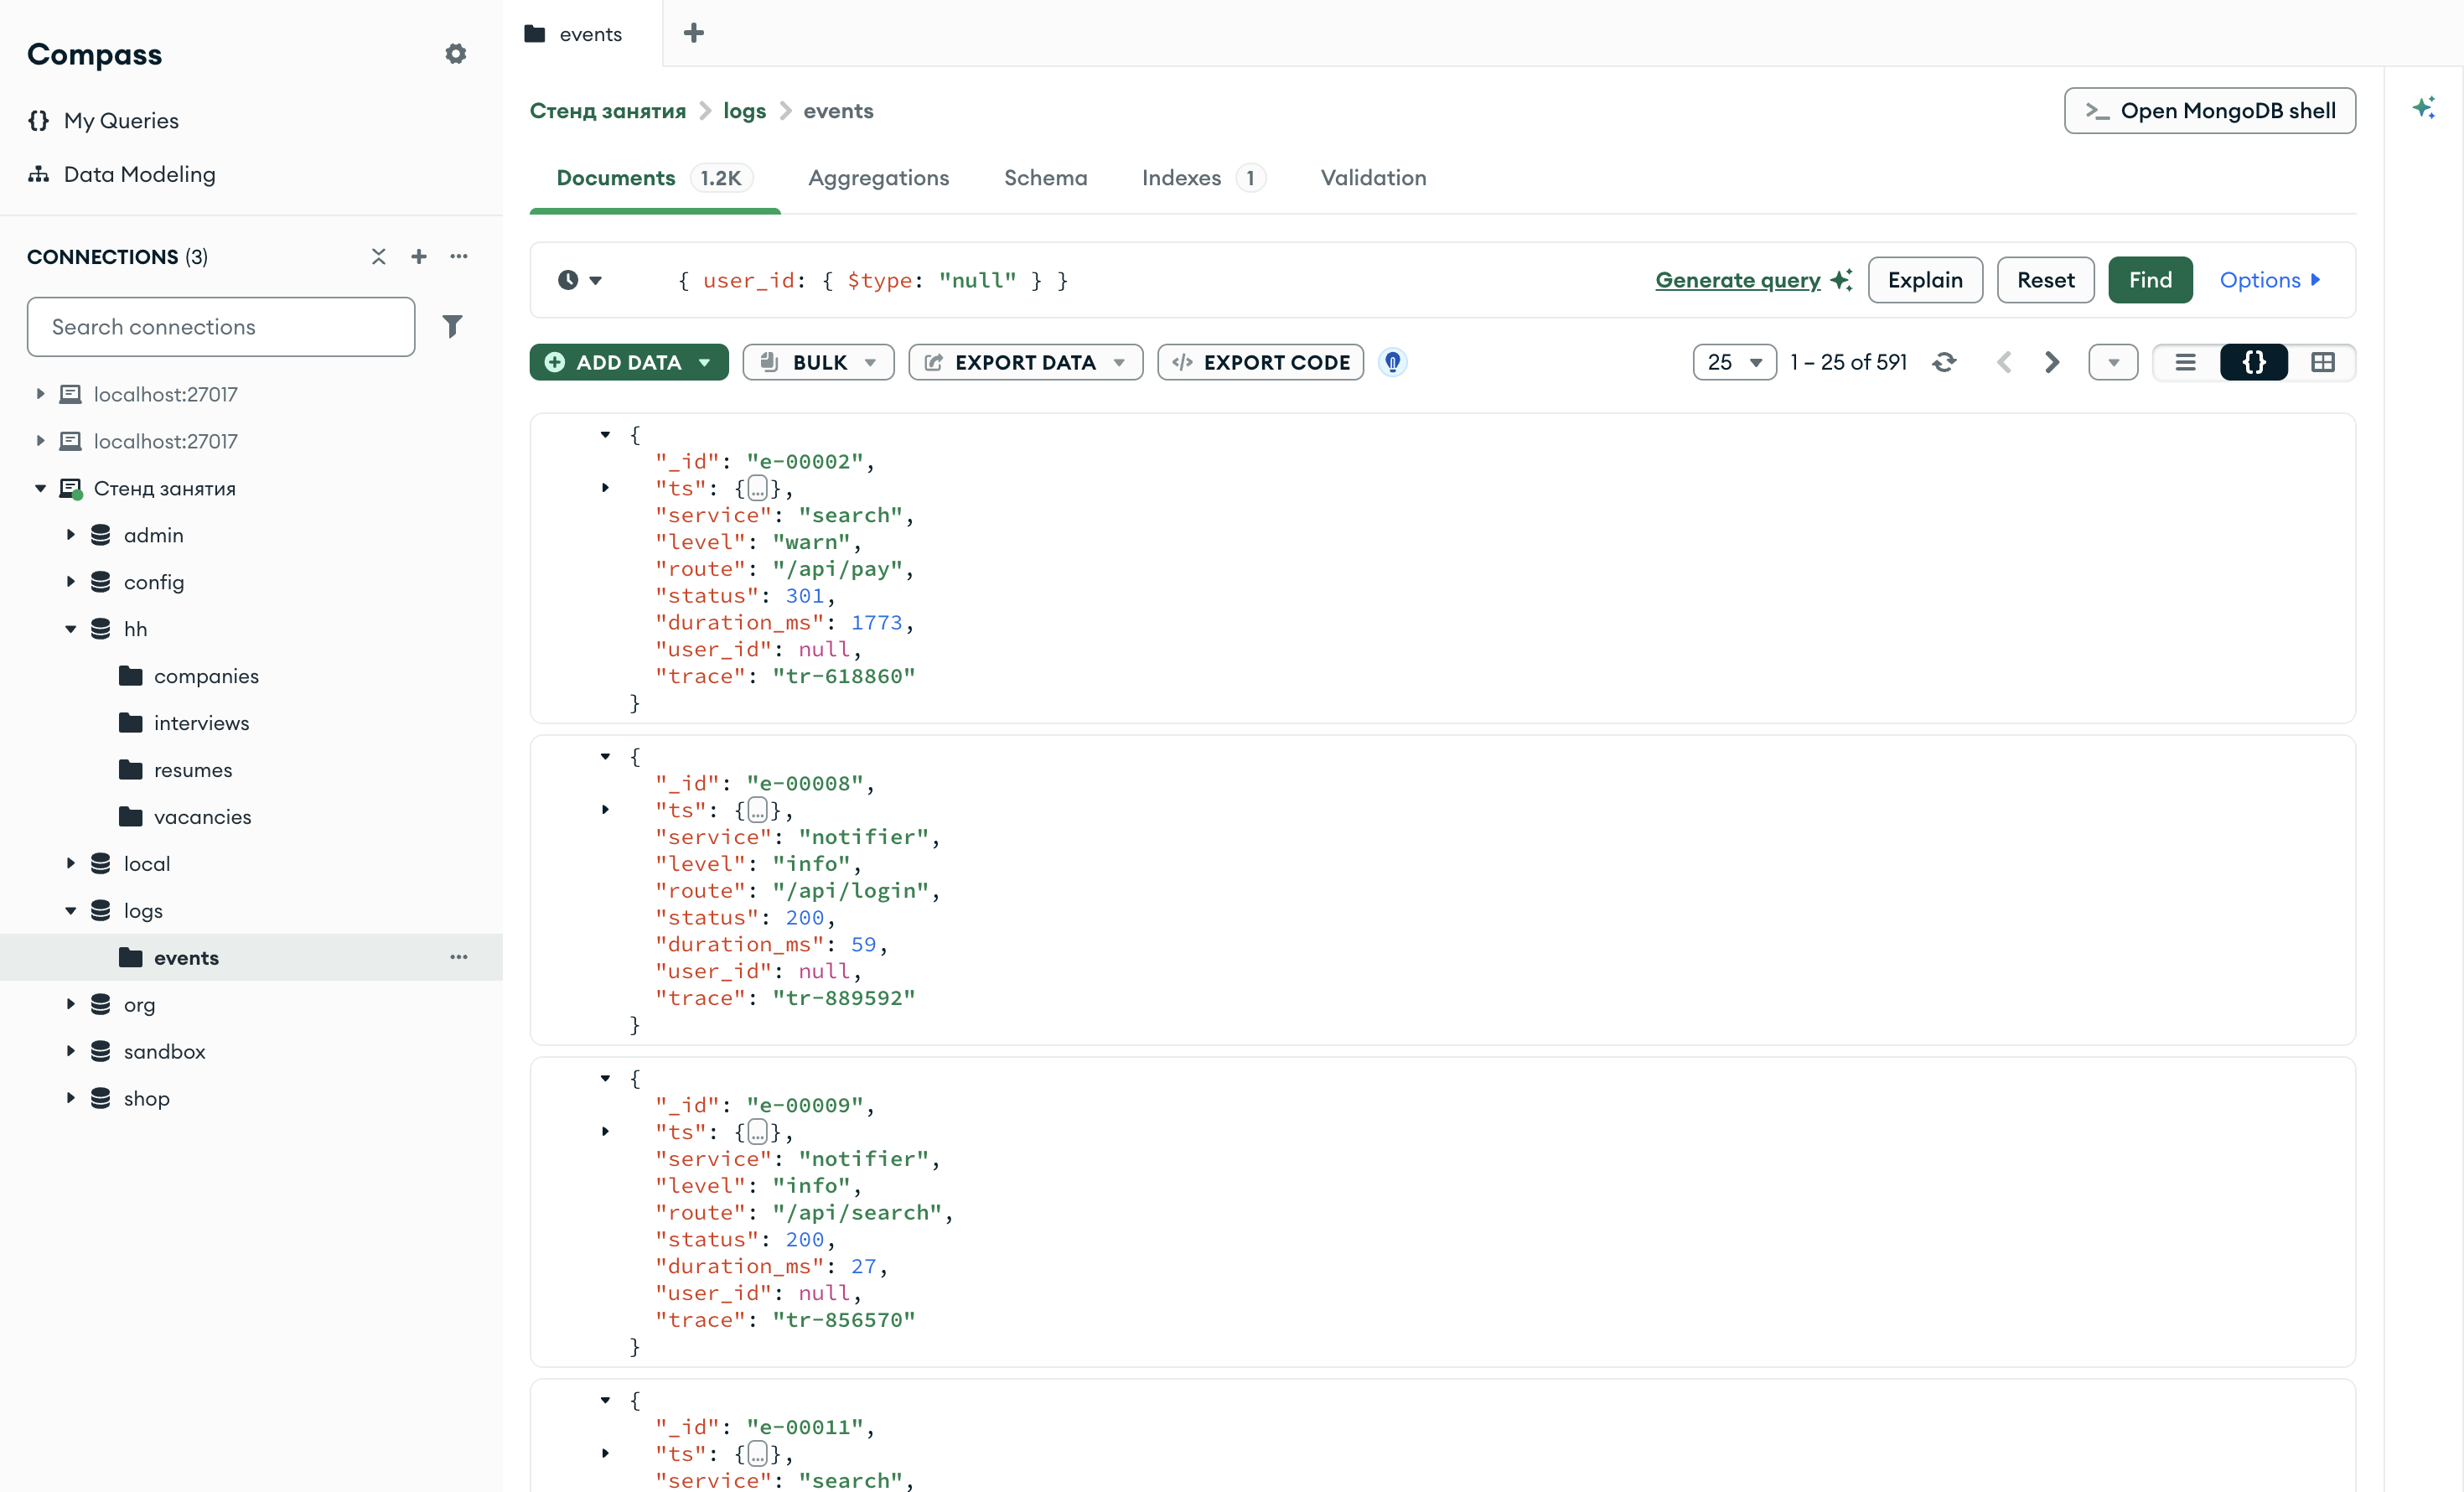Switch to list view

[x=2185, y=362]
